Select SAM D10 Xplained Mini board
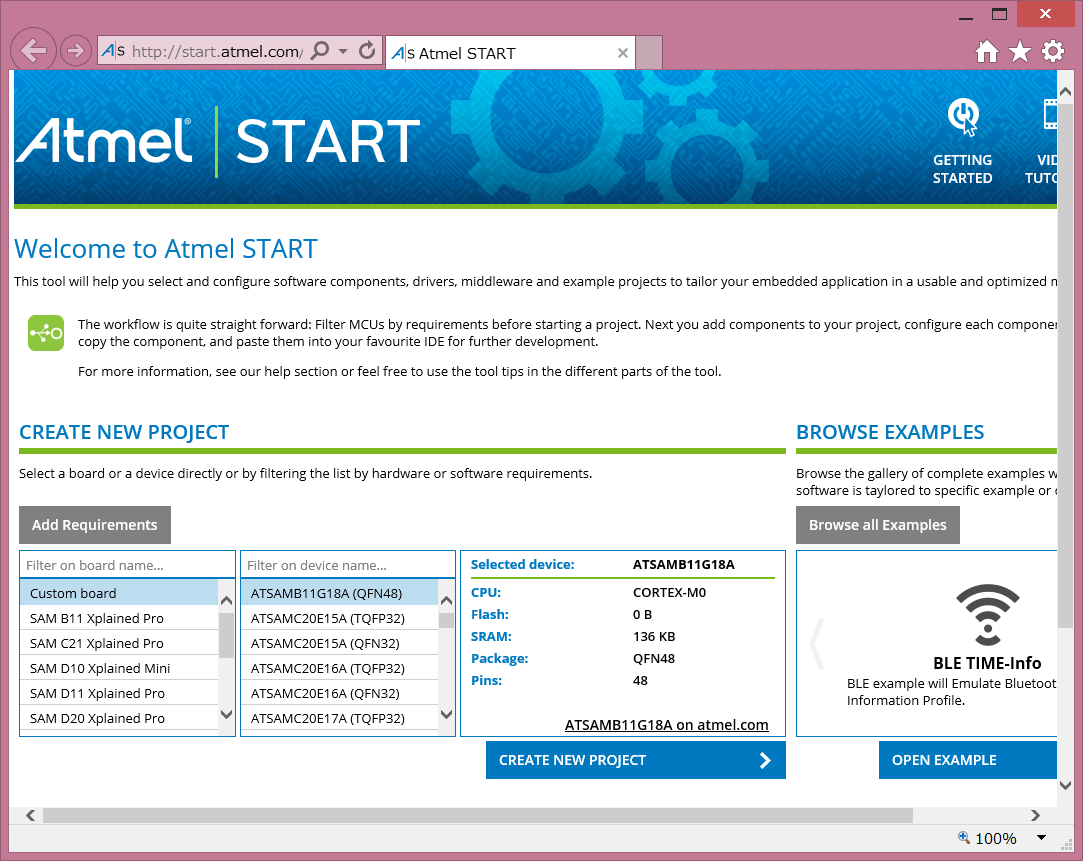Screen dimensions: 1083x861 click(x=119, y=668)
